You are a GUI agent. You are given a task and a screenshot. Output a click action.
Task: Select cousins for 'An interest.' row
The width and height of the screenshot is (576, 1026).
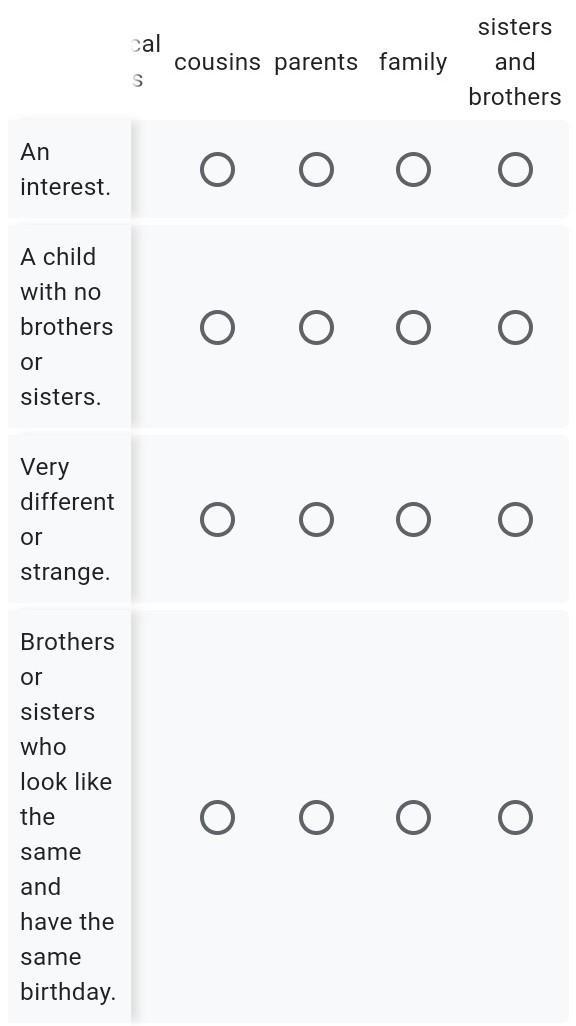click(x=217, y=170)
